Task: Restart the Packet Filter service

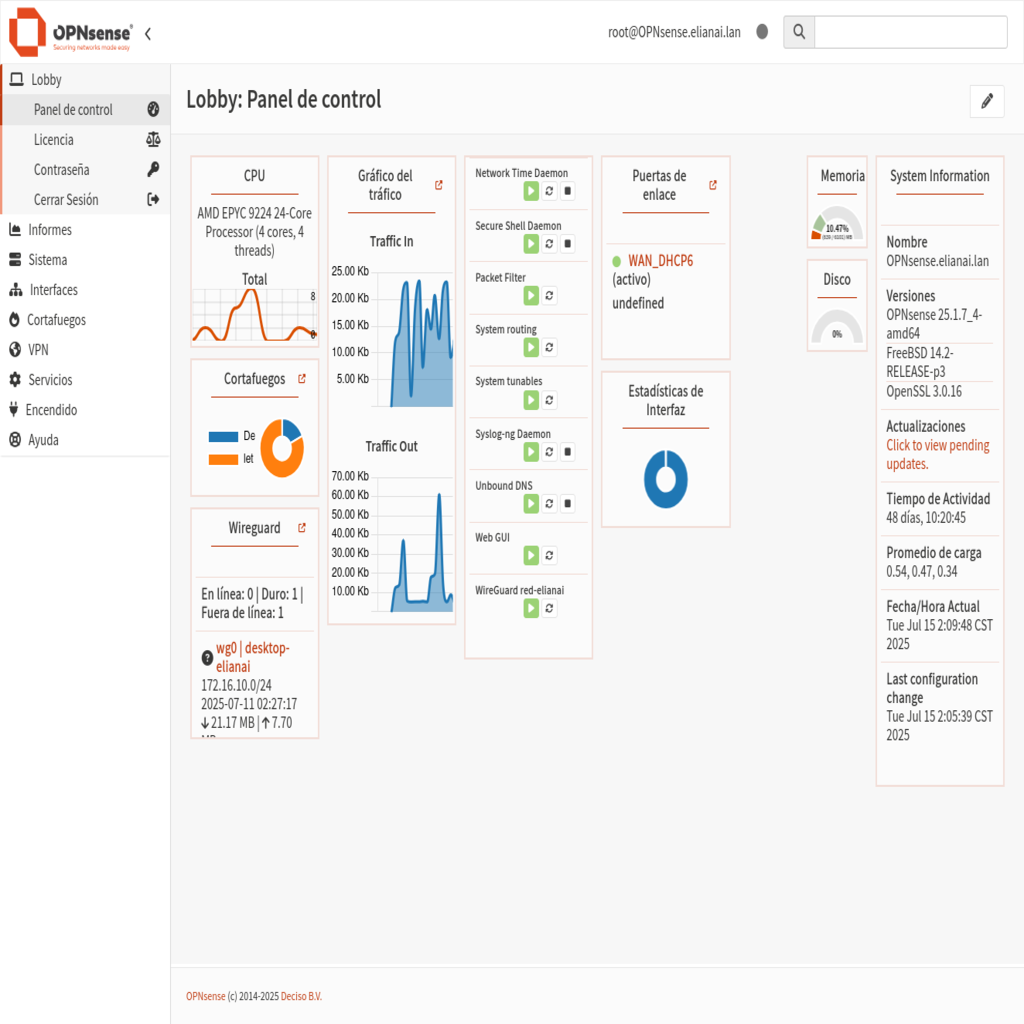Action: (549, 295)
